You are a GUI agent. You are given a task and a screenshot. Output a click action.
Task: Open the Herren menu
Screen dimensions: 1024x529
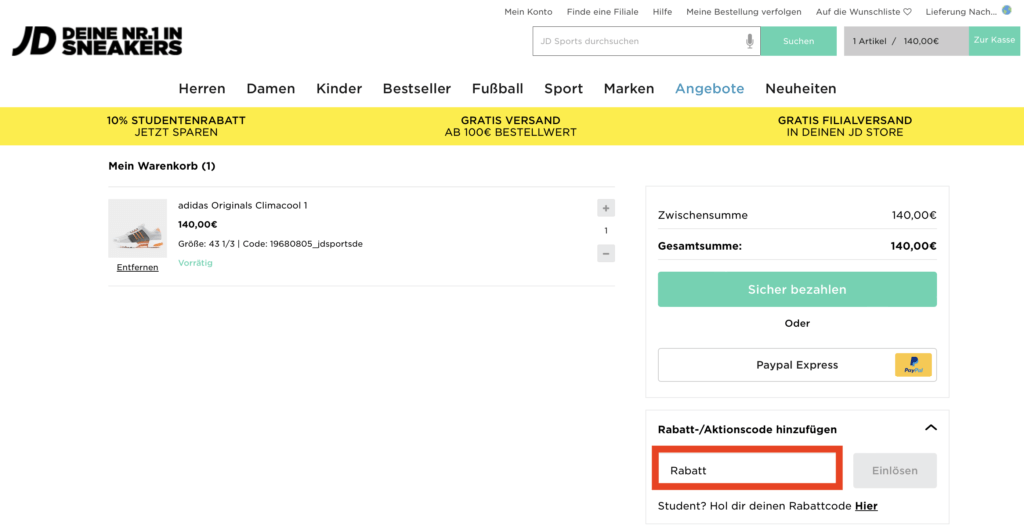pyautogui.click(x=202, y=89)
